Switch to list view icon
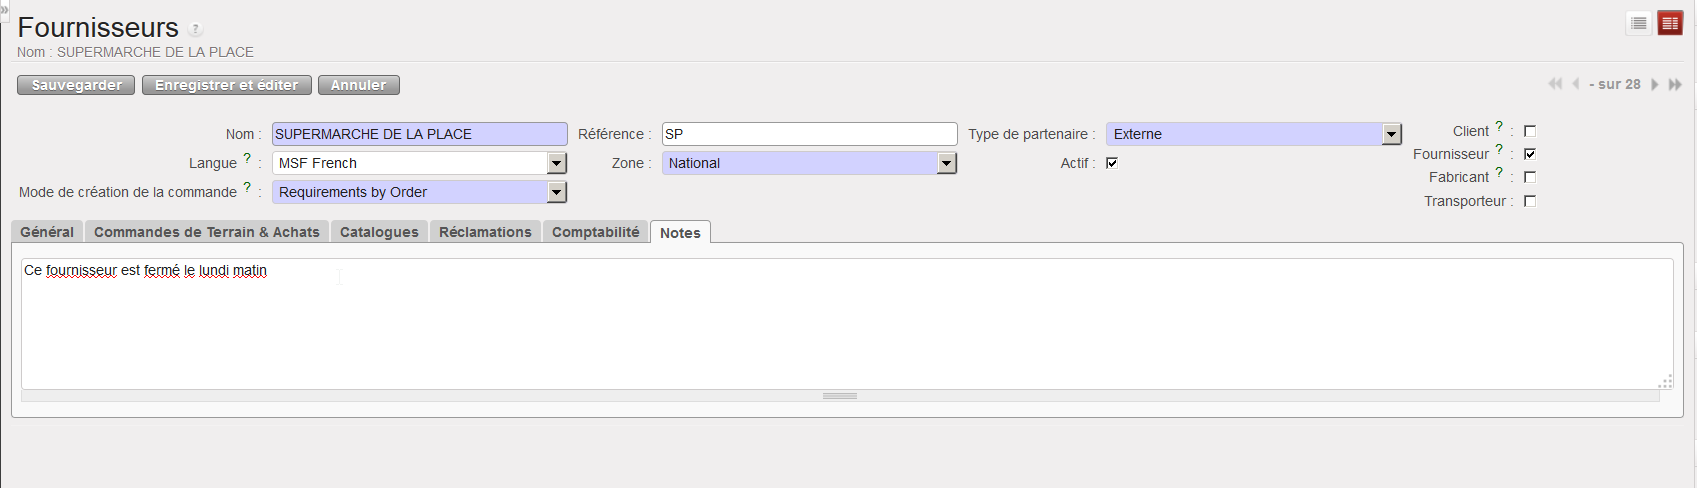The image size is (1697, 488). (x=1638, y=23)
